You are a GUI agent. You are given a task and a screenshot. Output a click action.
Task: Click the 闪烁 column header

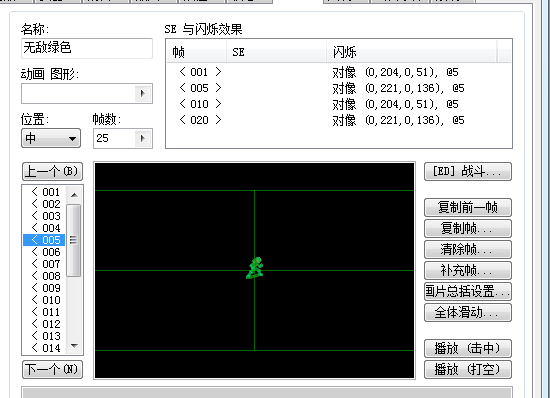coord(412,52)
